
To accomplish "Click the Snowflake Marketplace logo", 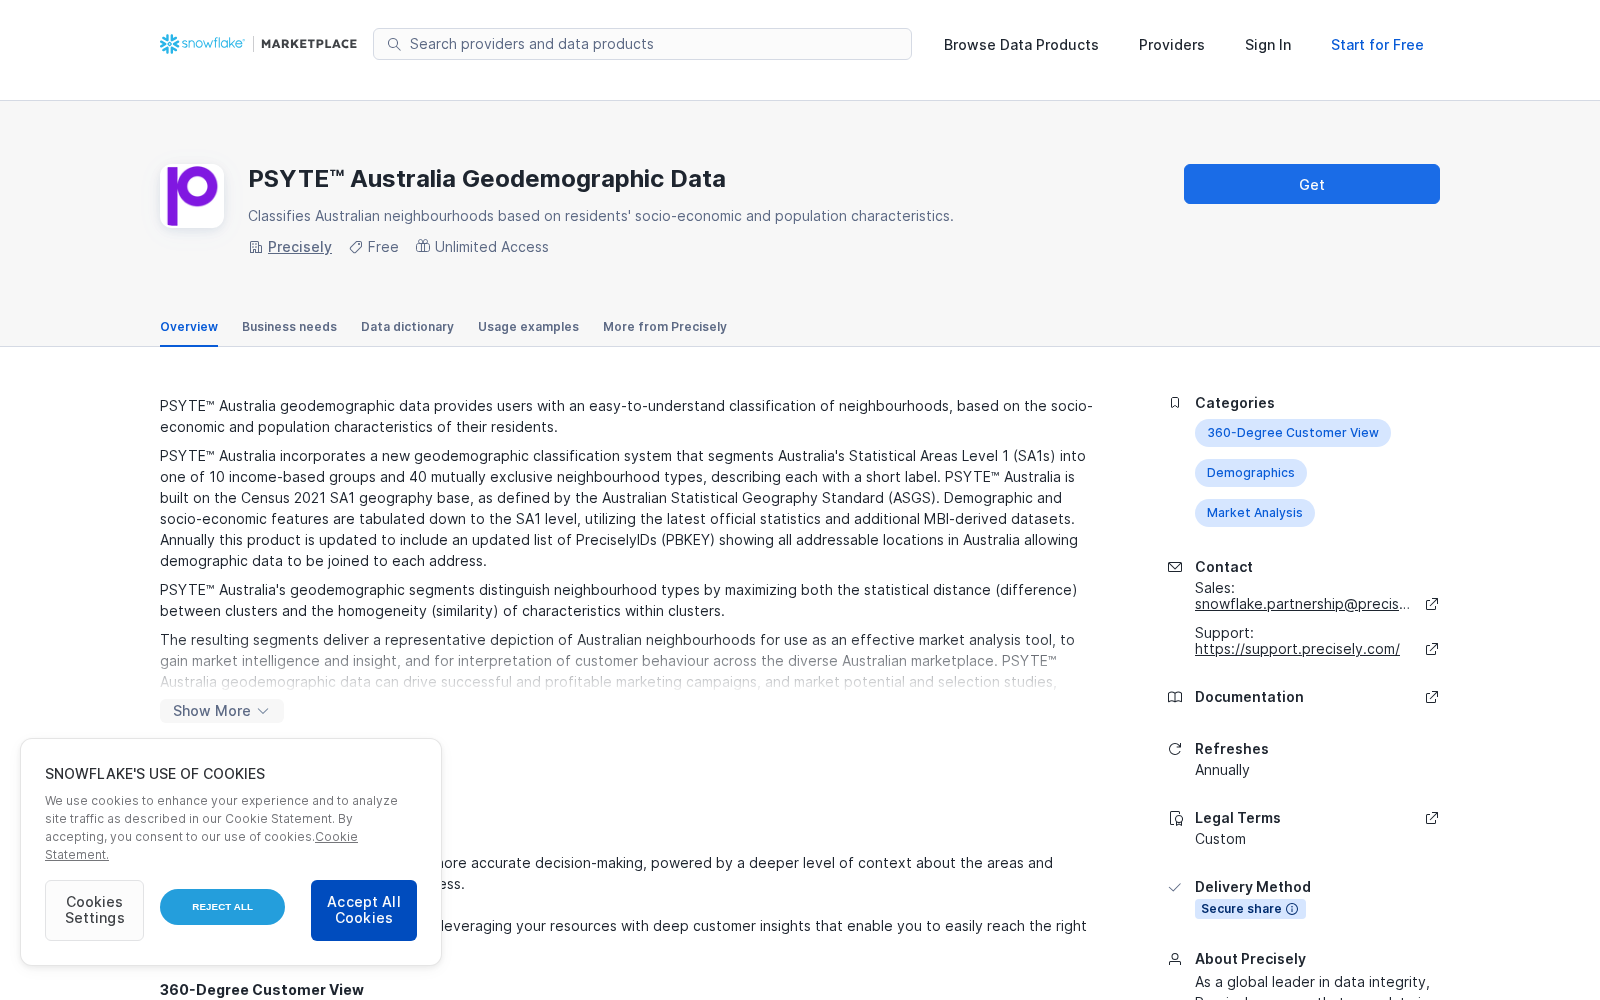I will click(x=258, y=44).
